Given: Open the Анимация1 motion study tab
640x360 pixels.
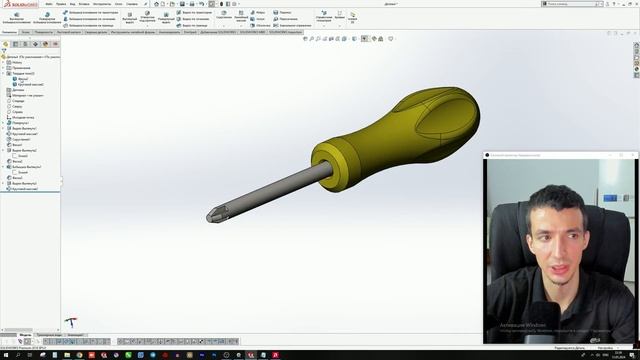Looking at the screenshot, I should pos(75,335).
